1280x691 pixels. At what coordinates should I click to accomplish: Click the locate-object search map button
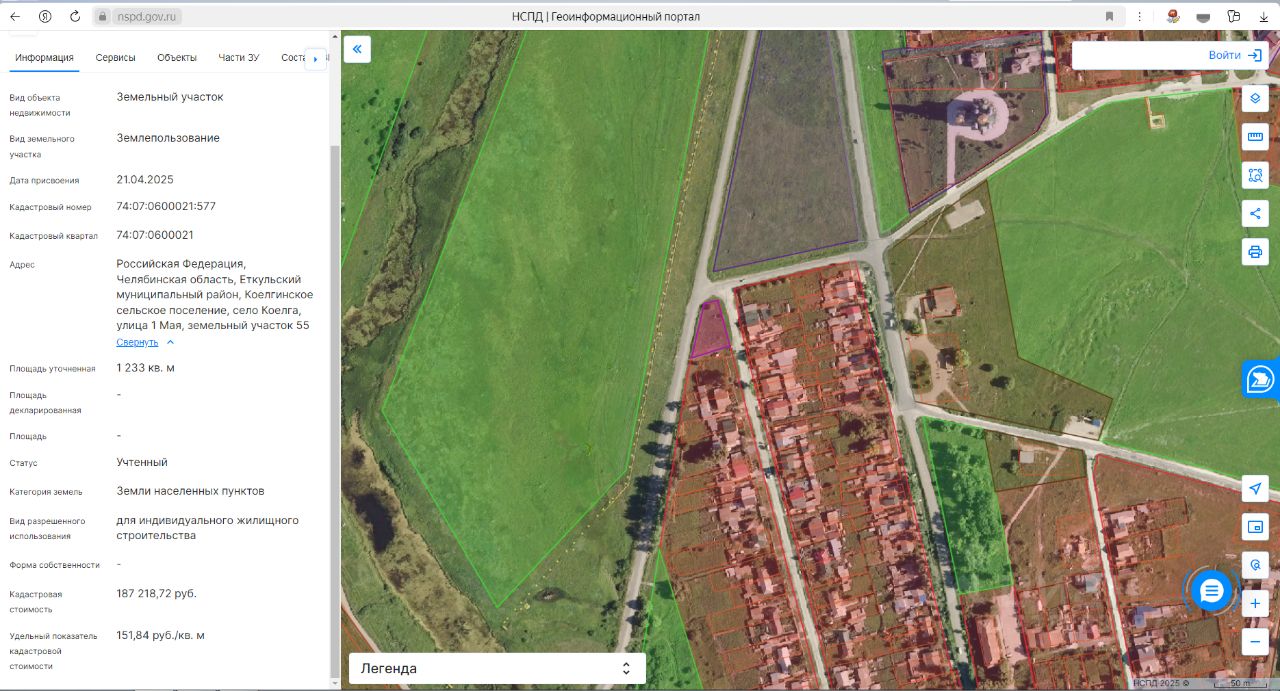(1255, 565)
